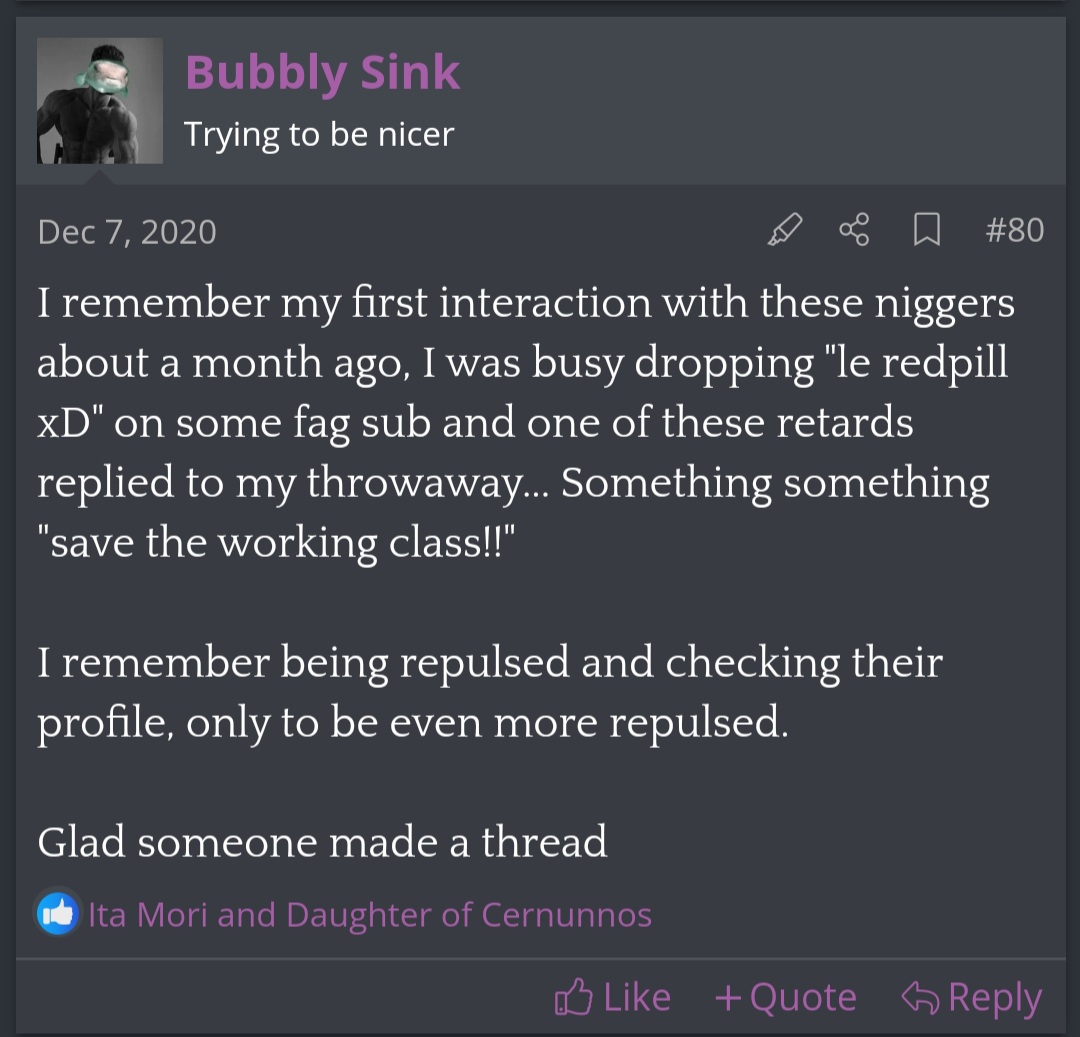Click the highlighter pen icon

coord(785,231)
